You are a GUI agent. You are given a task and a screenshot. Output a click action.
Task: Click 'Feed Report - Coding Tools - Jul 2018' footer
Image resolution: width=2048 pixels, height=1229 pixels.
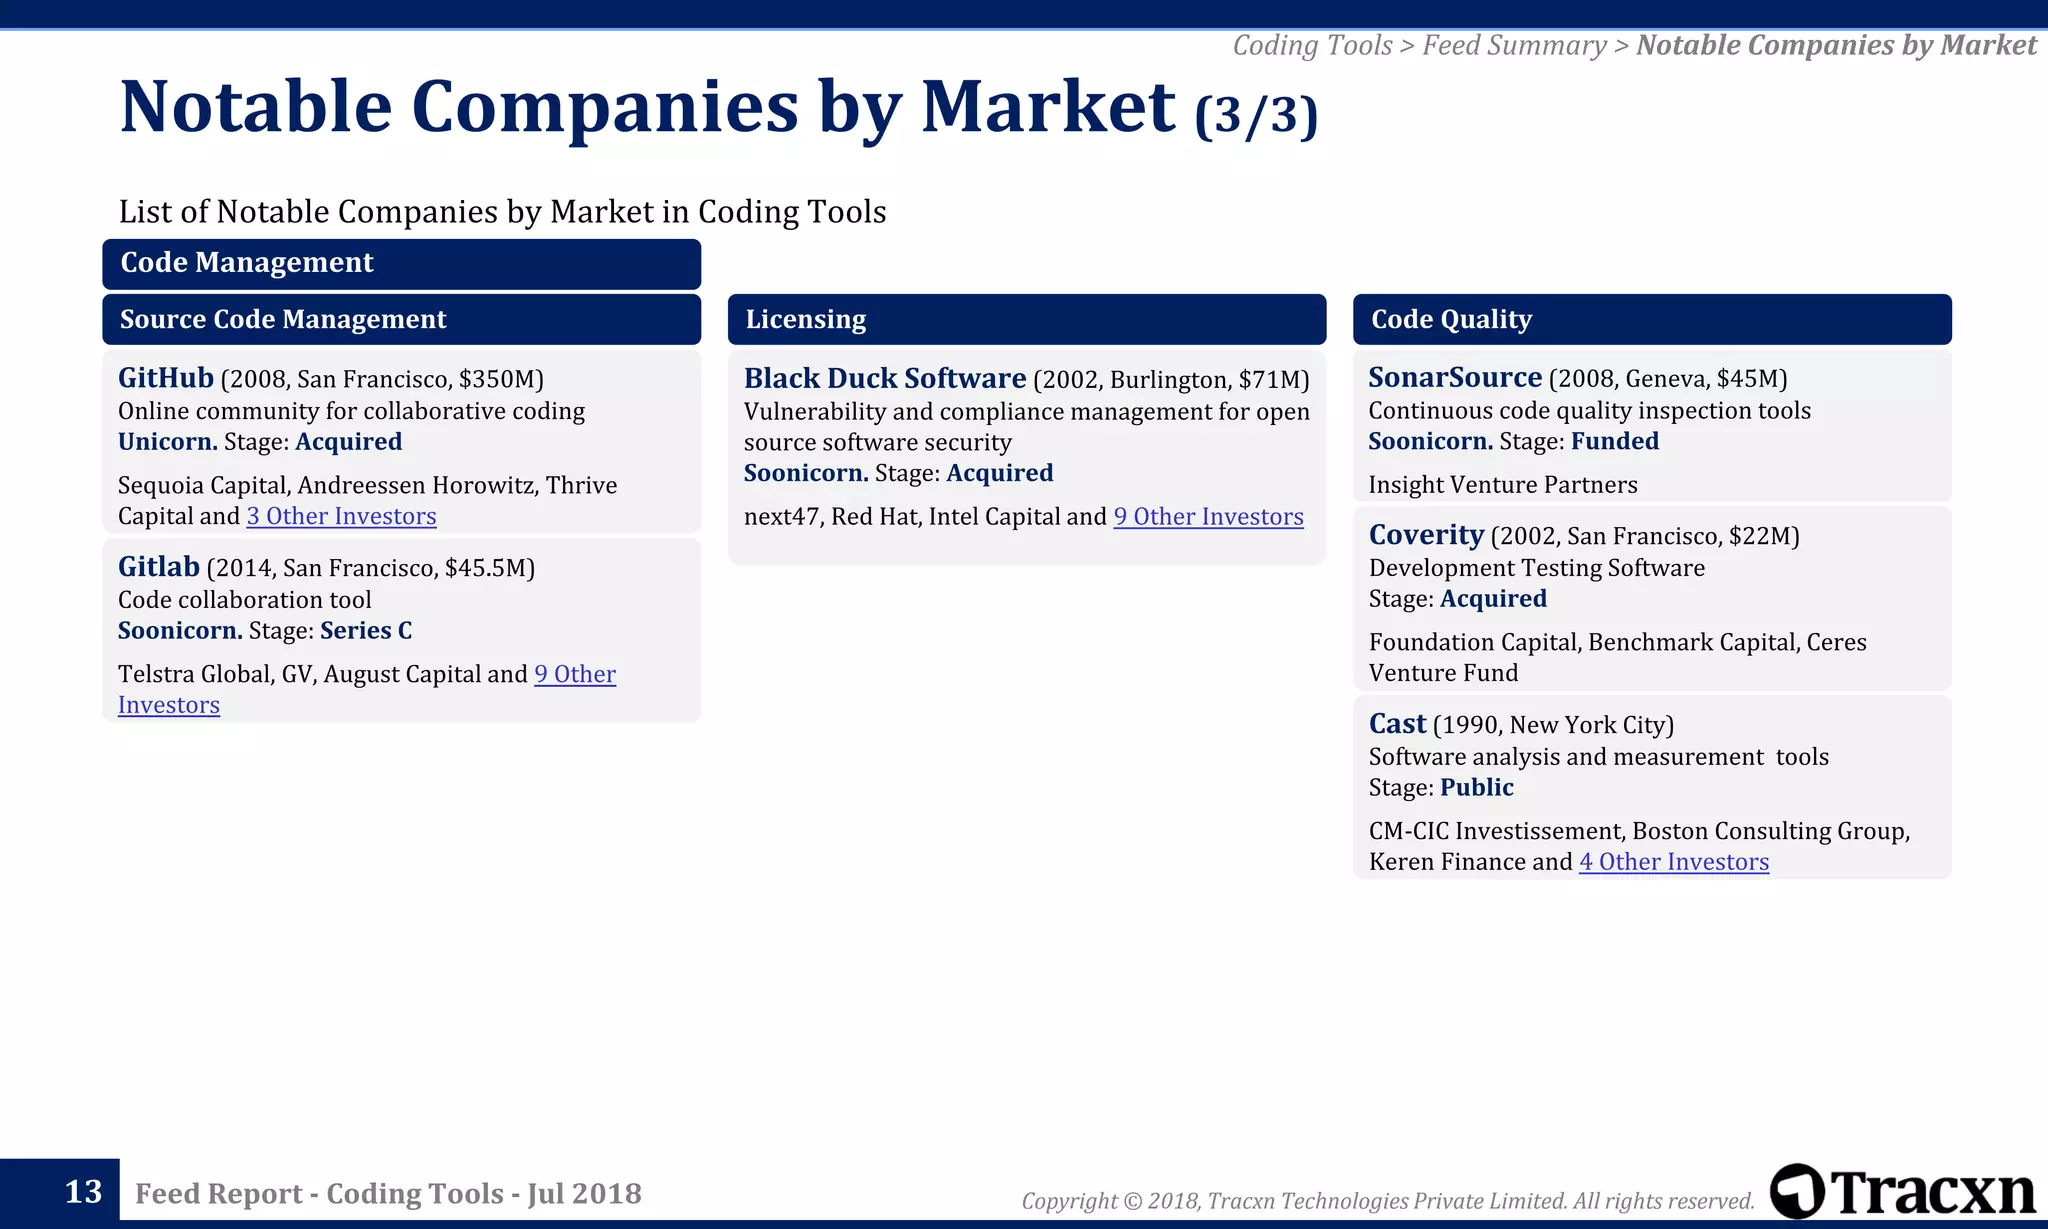pyautogui.click(x=388, y=1193)
